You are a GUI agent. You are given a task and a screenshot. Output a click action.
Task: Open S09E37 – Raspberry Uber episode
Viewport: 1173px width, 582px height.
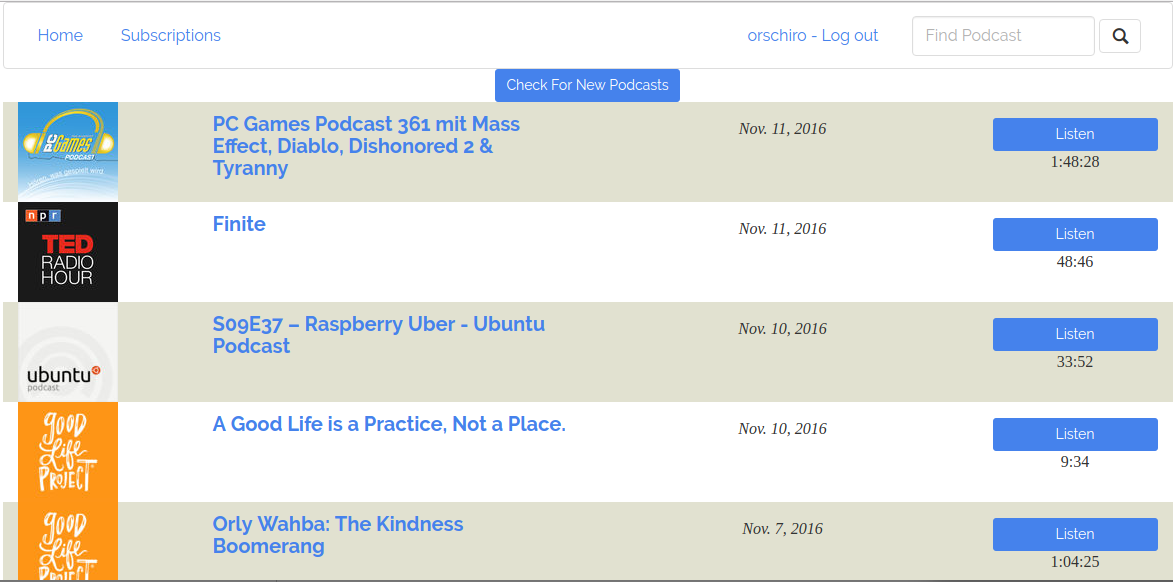(x=379, y=335)
